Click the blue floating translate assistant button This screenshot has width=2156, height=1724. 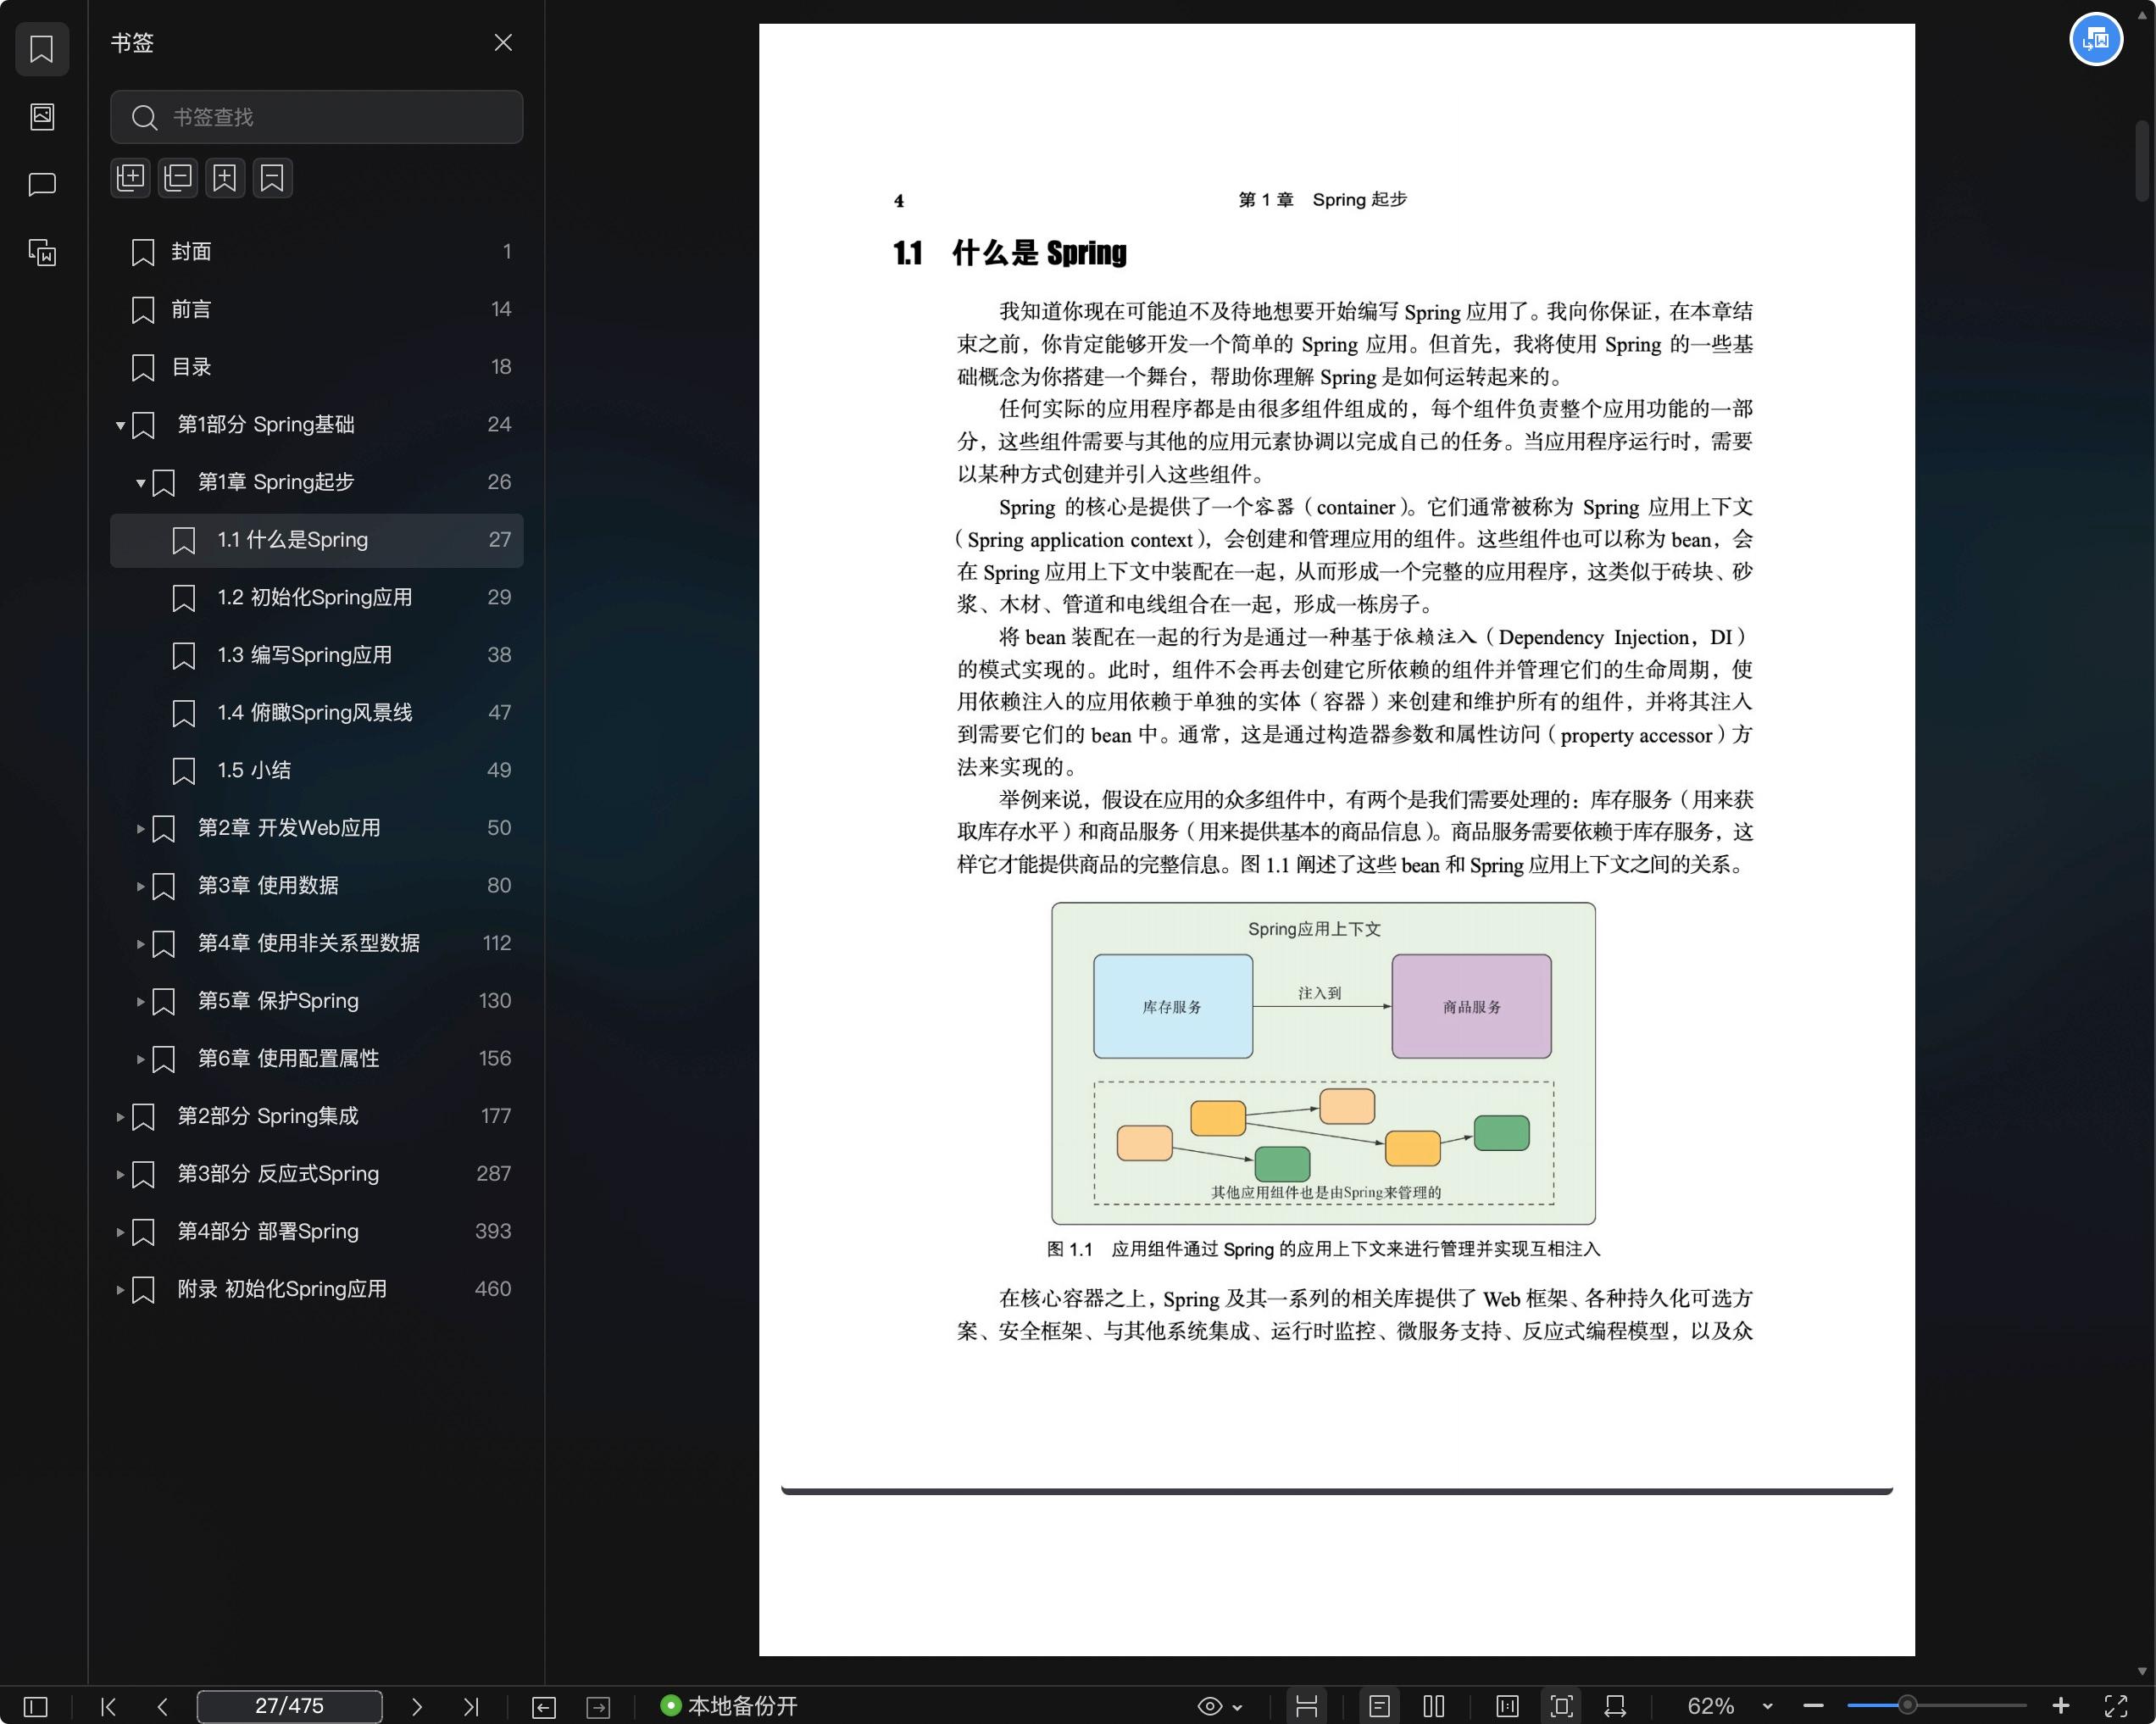pos(2096,40)
